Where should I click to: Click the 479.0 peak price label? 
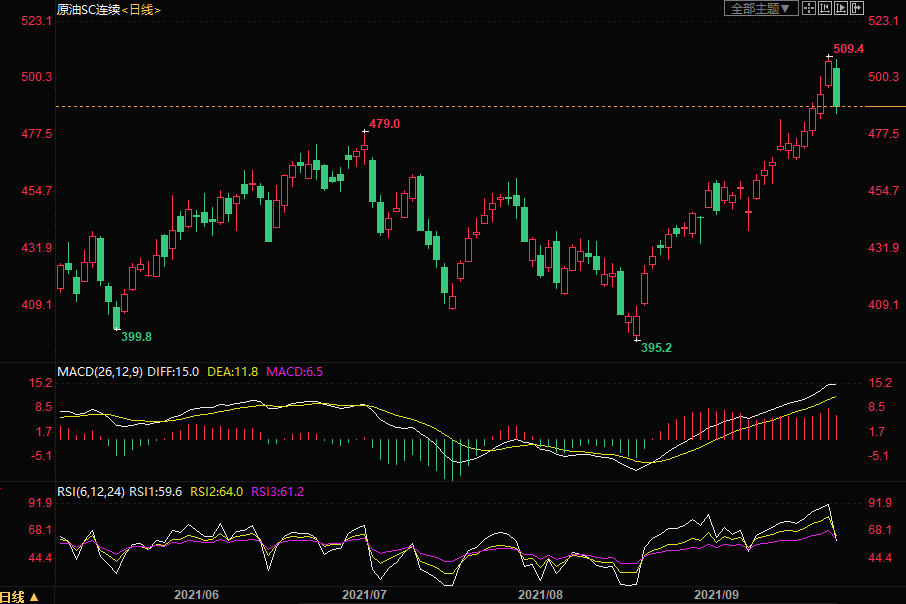384,124
